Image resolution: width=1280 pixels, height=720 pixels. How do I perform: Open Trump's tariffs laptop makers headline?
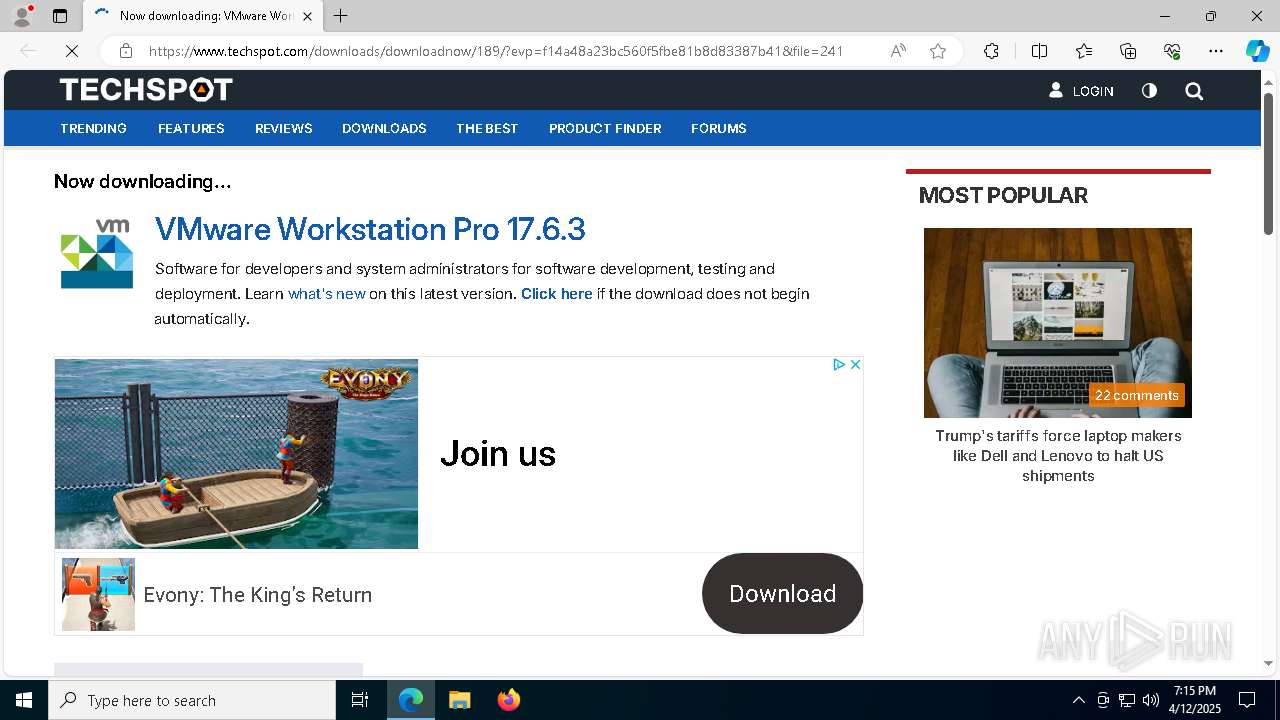click(x=1058, y=456)
